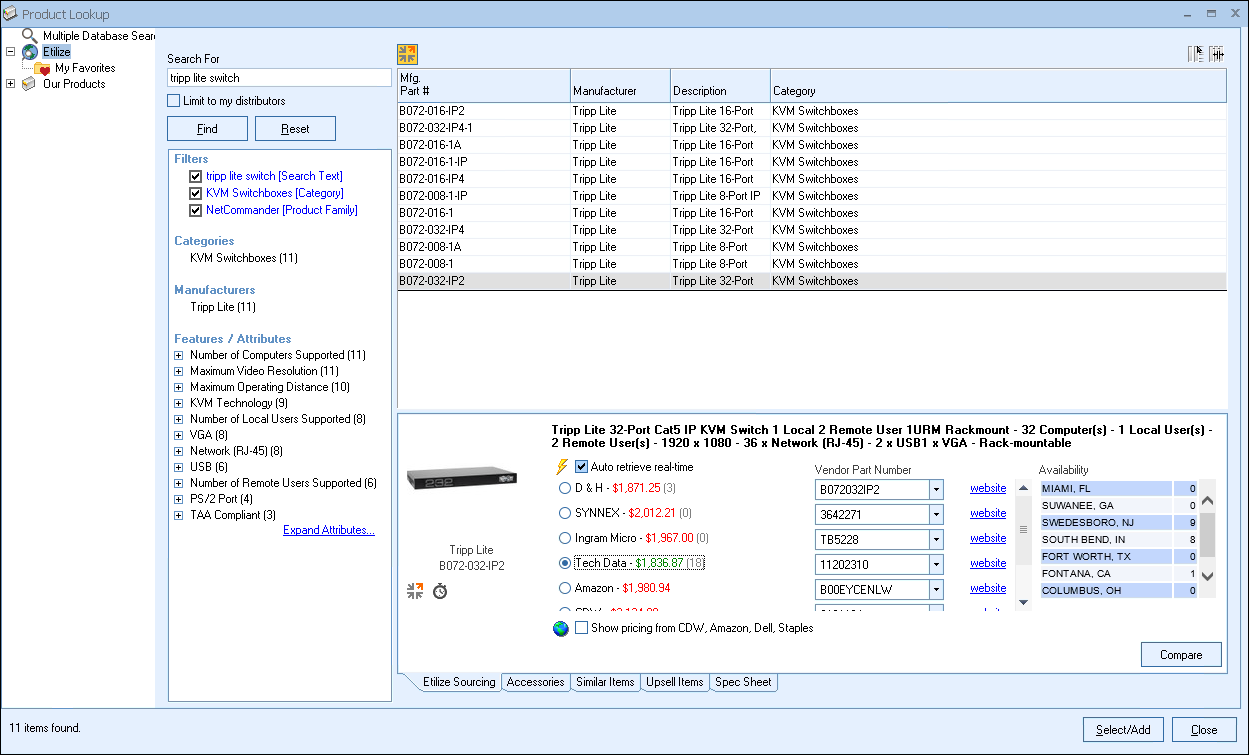The image size is (1249, 755).
Task: Open the B00EYCENLW vendor part dropdown
Action: click(x=936, y=589)
